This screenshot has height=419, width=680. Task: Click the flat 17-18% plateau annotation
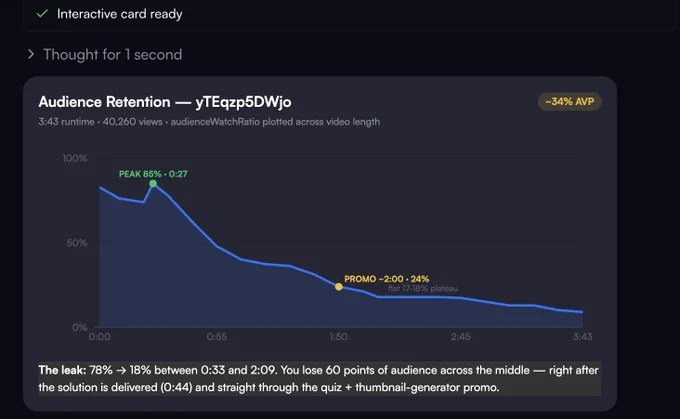423,288
